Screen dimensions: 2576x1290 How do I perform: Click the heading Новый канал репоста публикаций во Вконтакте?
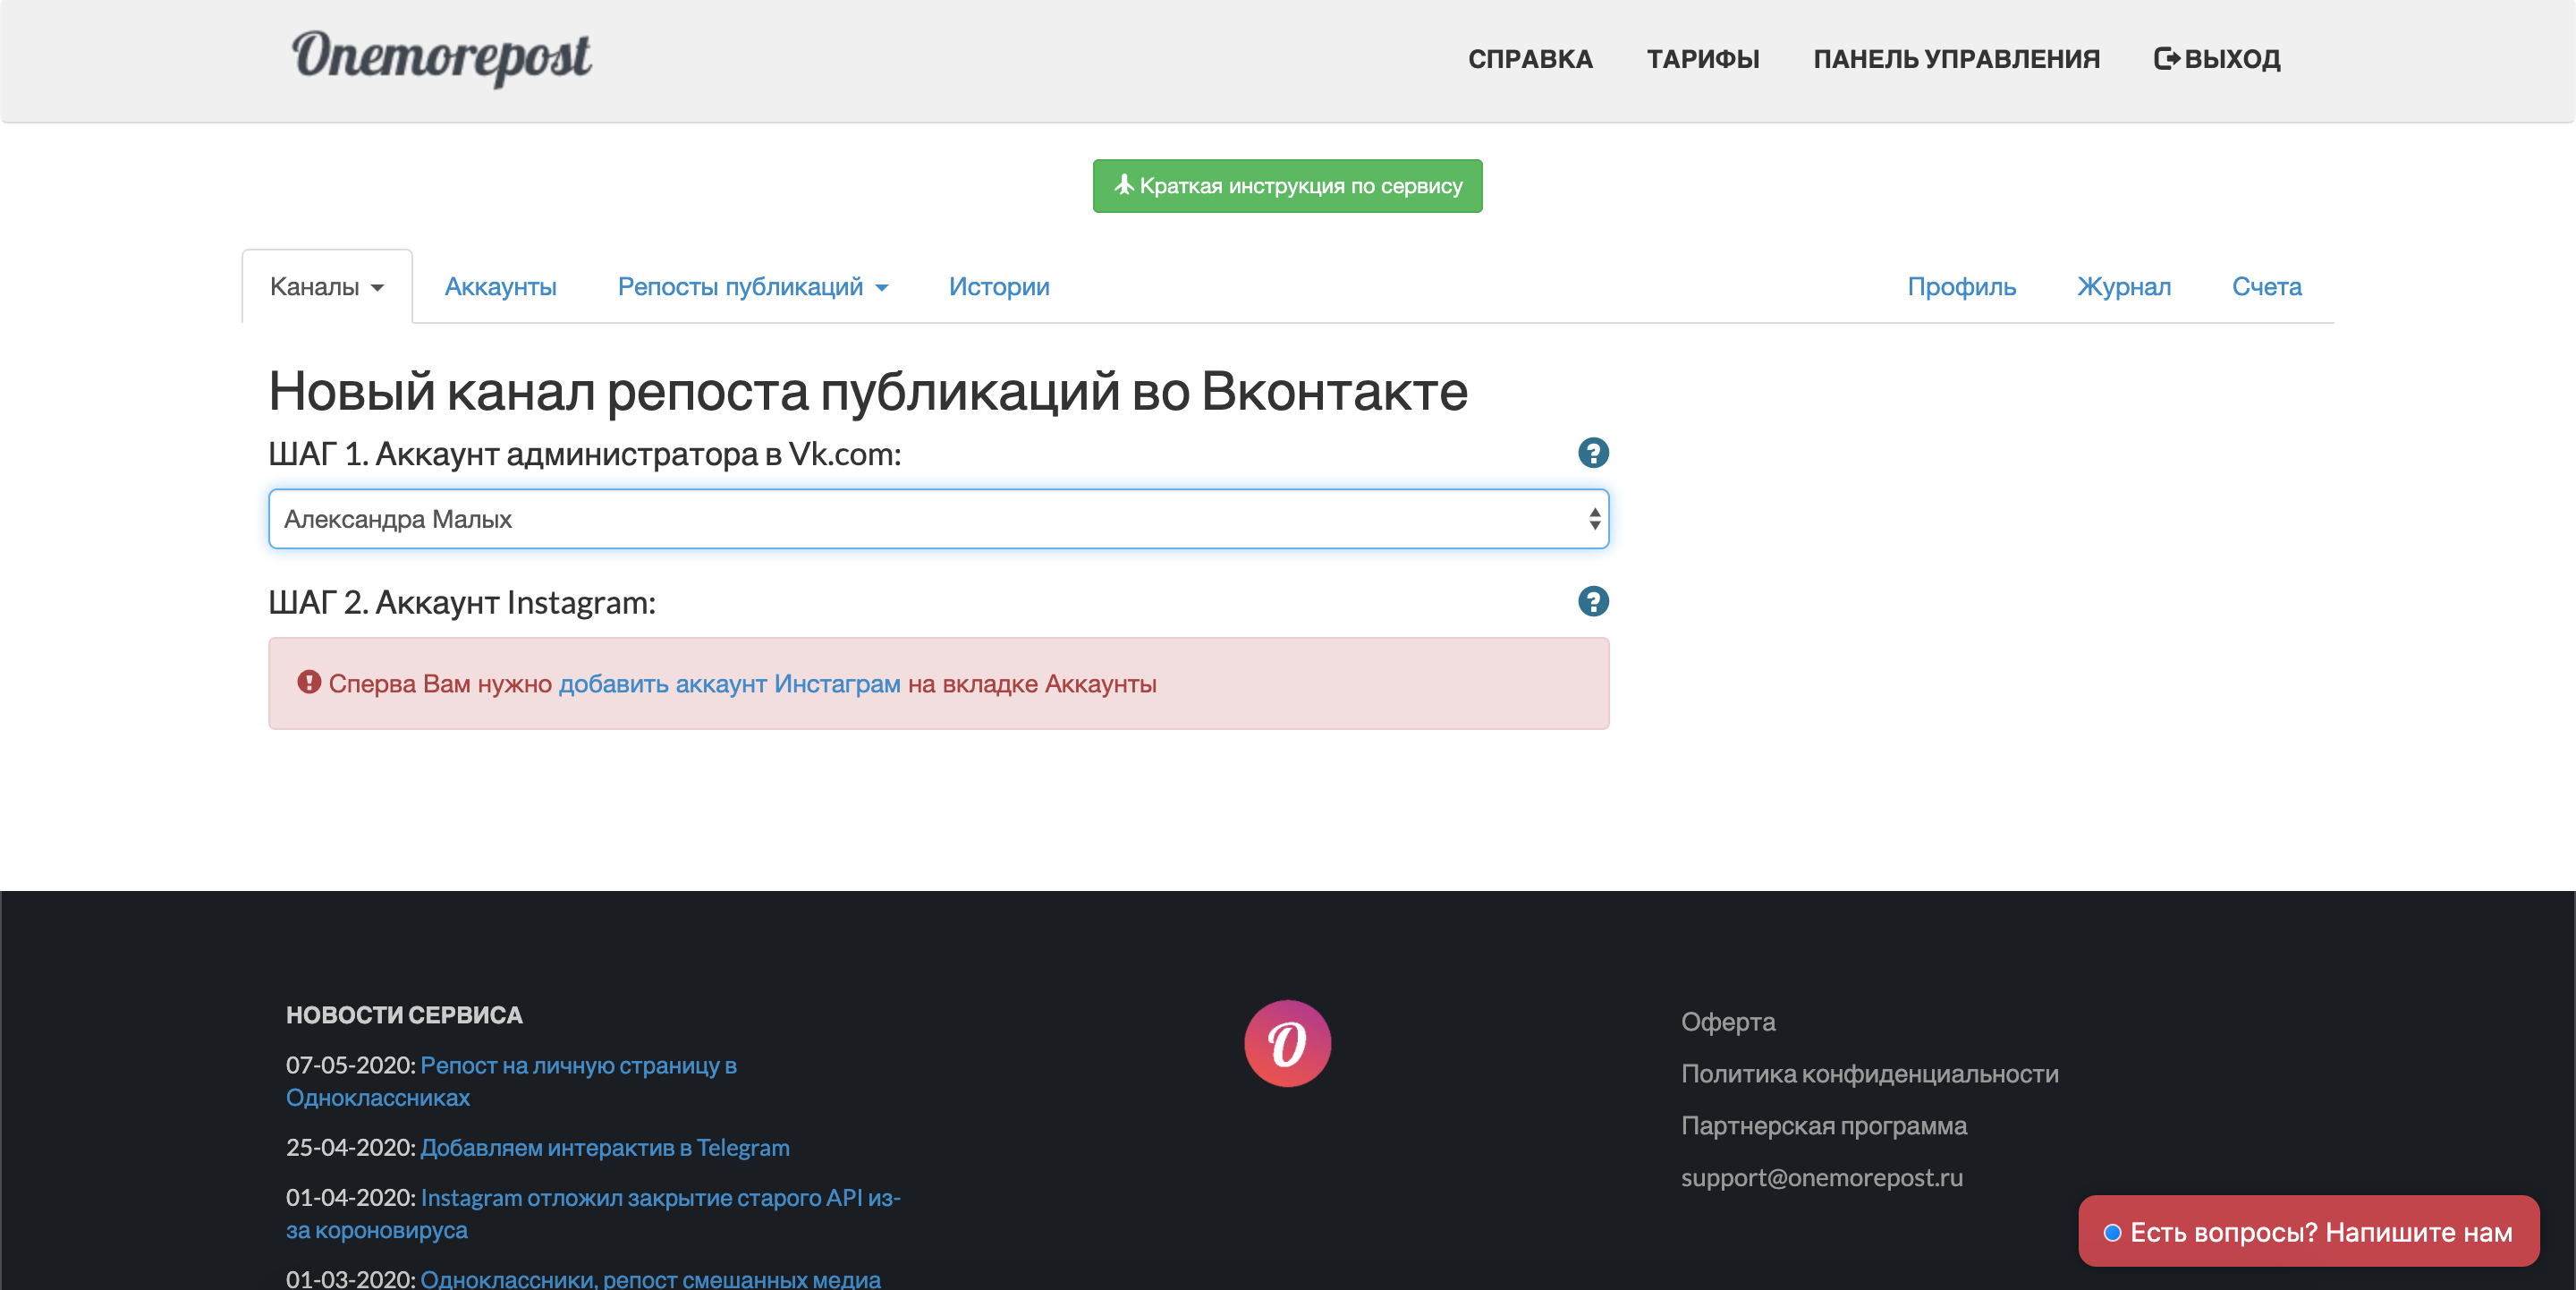point(867,391)
